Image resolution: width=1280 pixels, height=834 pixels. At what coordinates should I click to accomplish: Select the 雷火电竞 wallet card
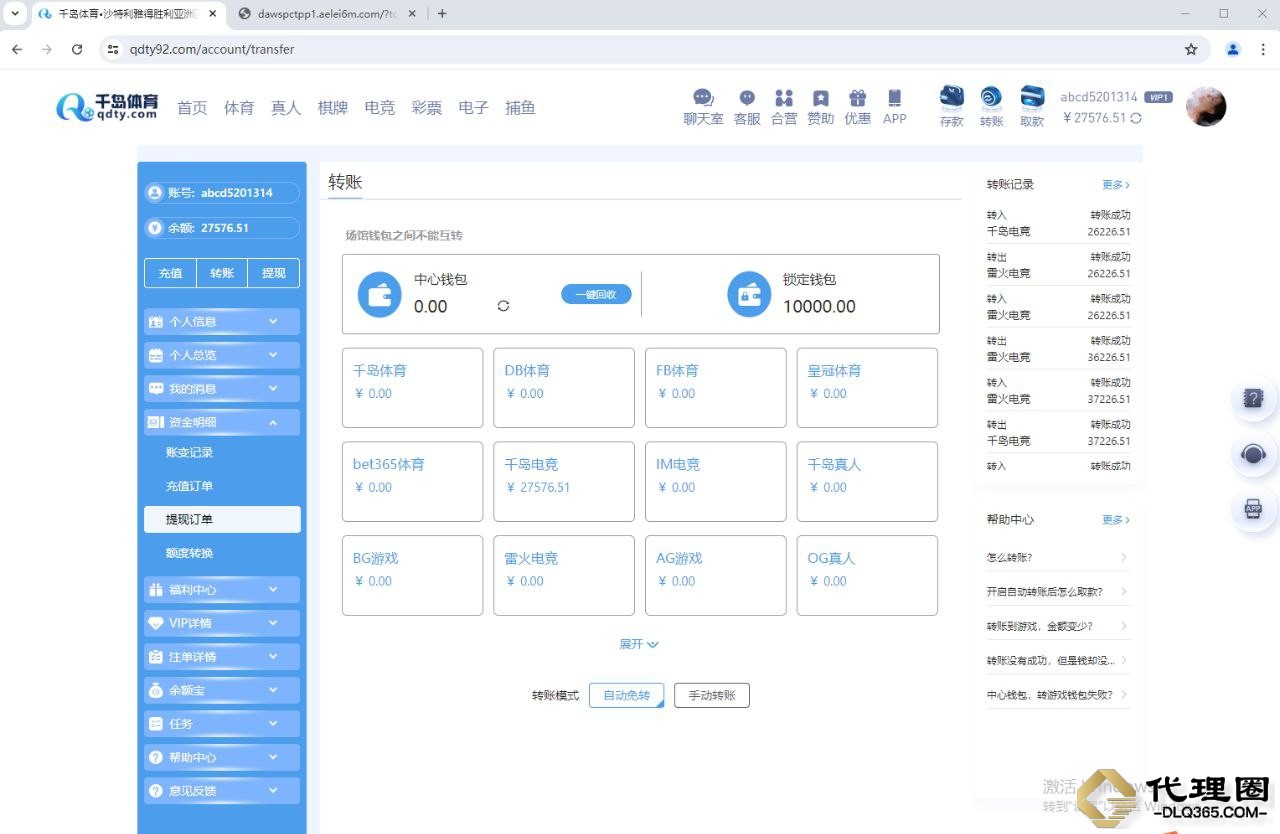pyautogui.click(x=564, y=575)
